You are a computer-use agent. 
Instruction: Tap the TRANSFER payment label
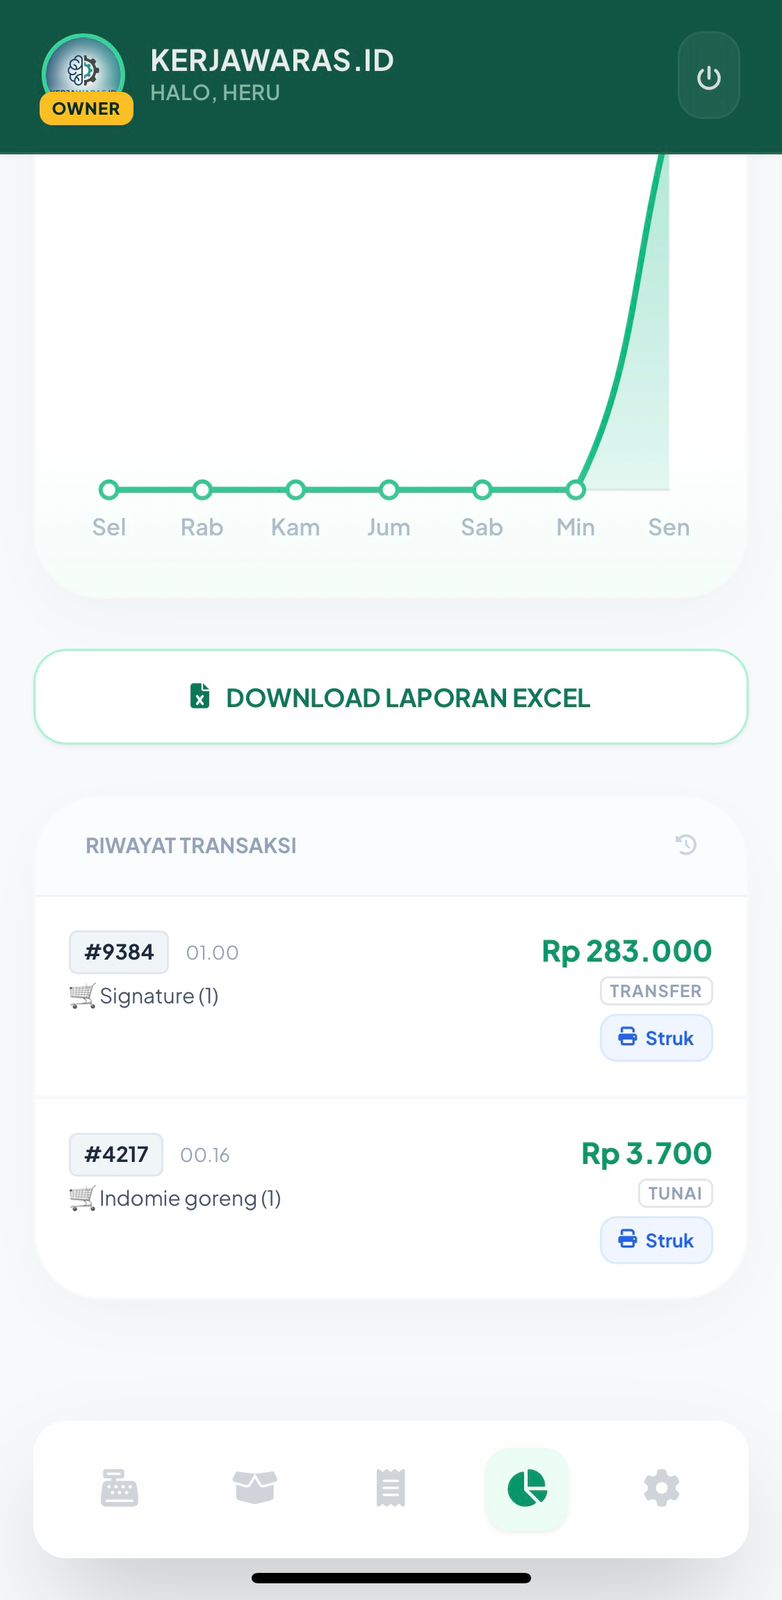(656, 991)
